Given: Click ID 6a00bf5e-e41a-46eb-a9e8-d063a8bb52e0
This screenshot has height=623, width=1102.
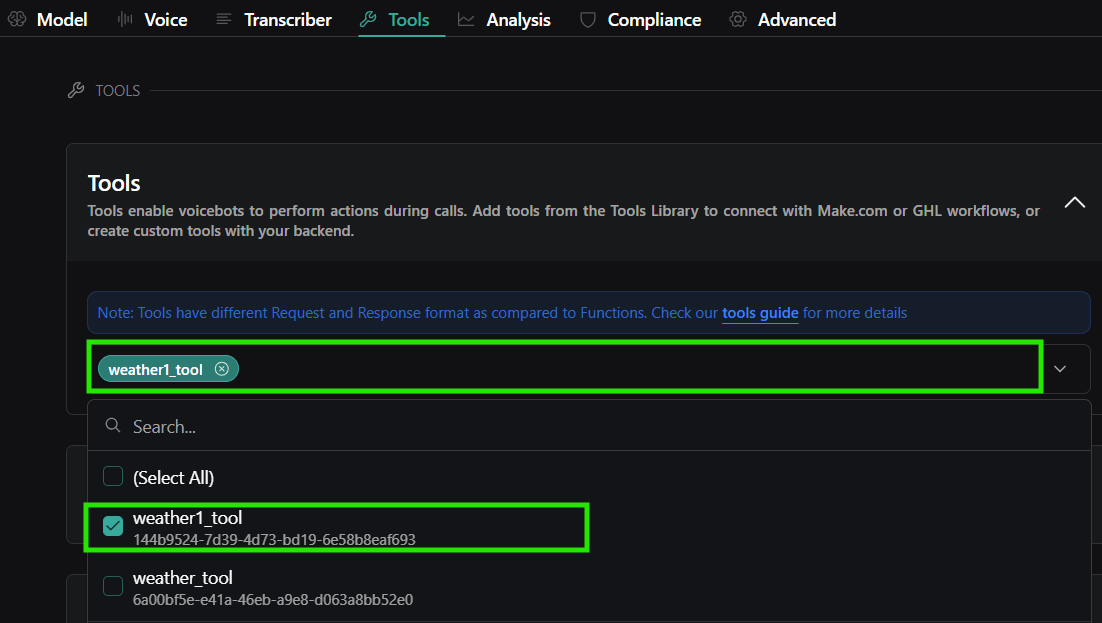Looking at the screenshot, I should [x=273, y=600].
